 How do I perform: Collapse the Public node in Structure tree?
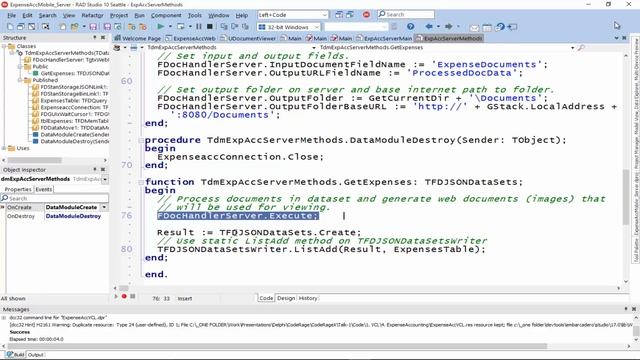tap(20, 67)
